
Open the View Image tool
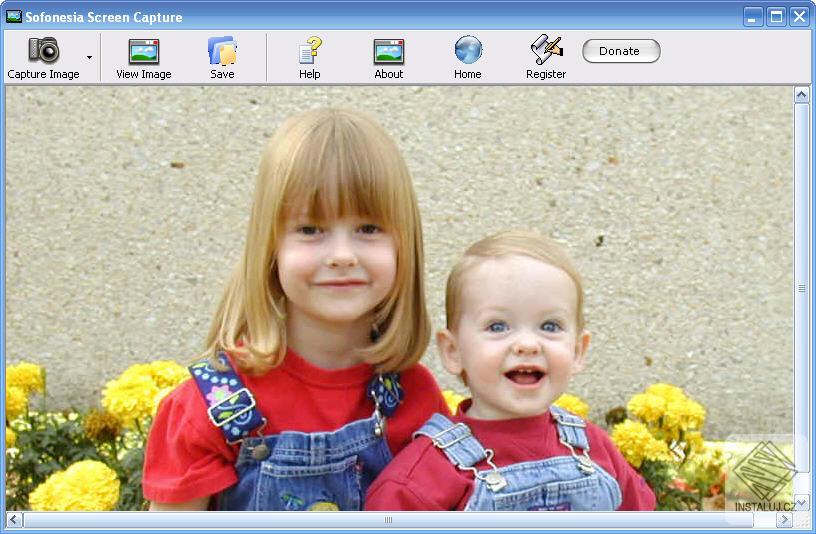[144, 57]
